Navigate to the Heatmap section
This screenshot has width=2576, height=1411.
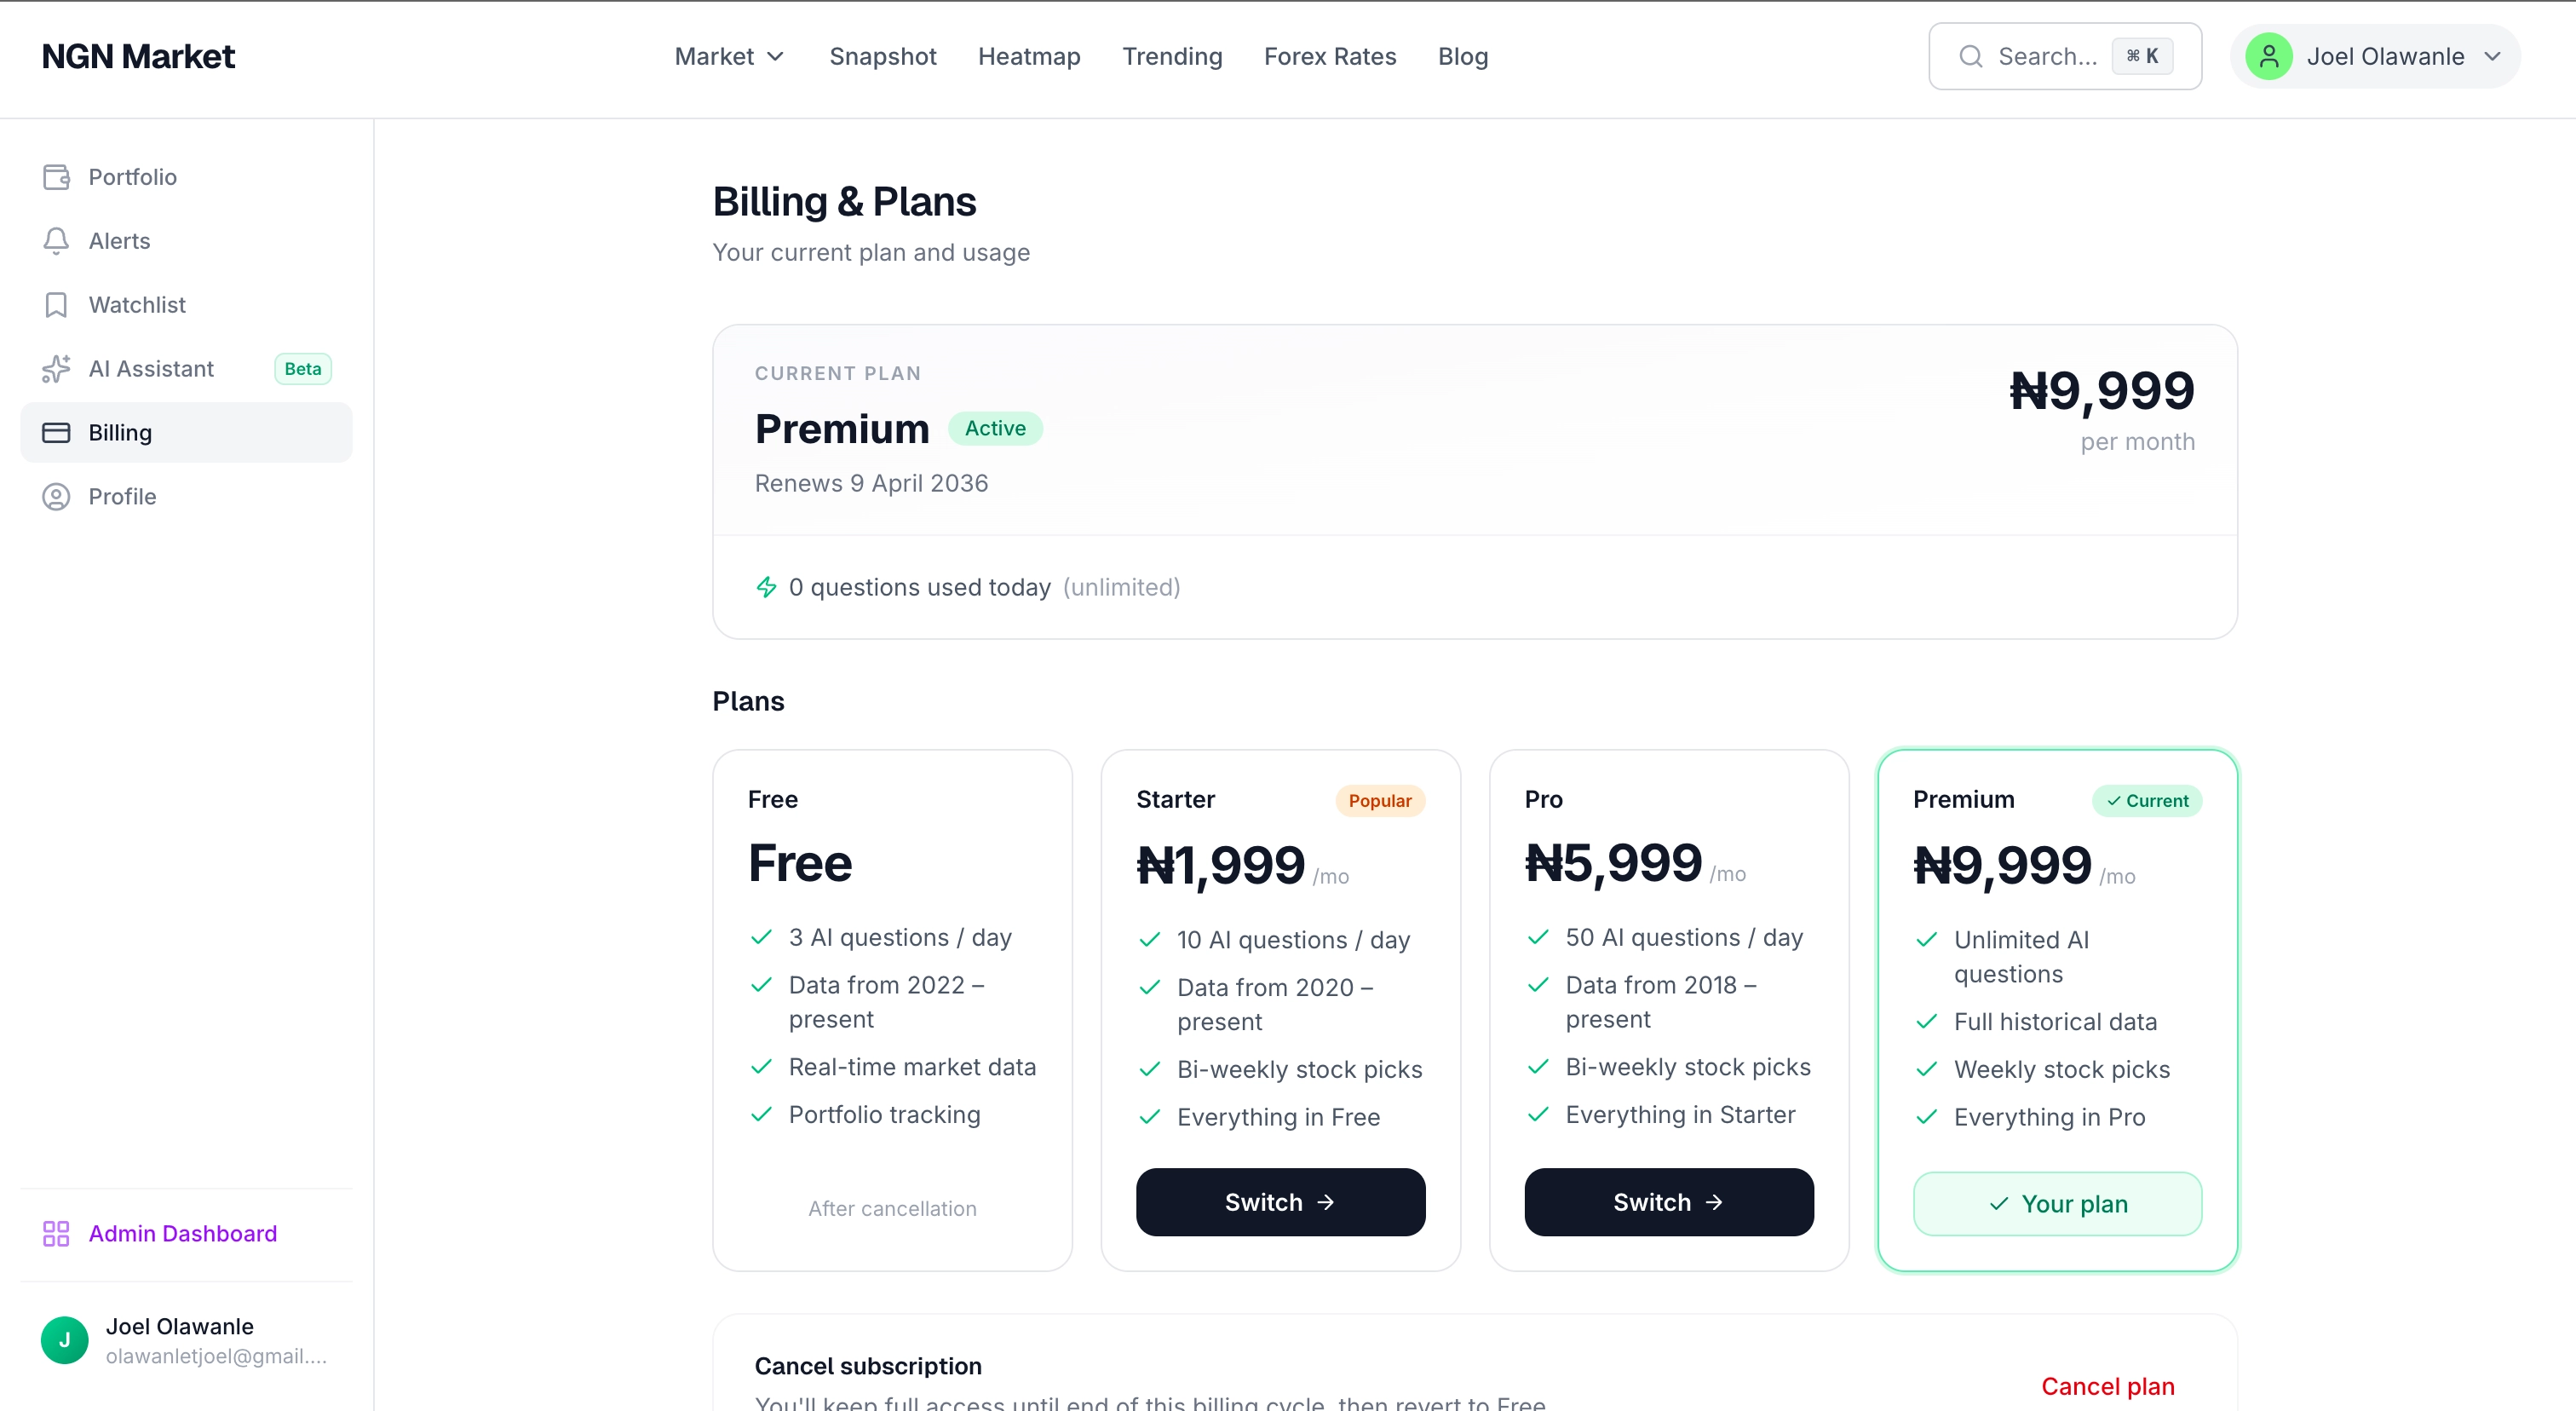tap(1029, 57)
